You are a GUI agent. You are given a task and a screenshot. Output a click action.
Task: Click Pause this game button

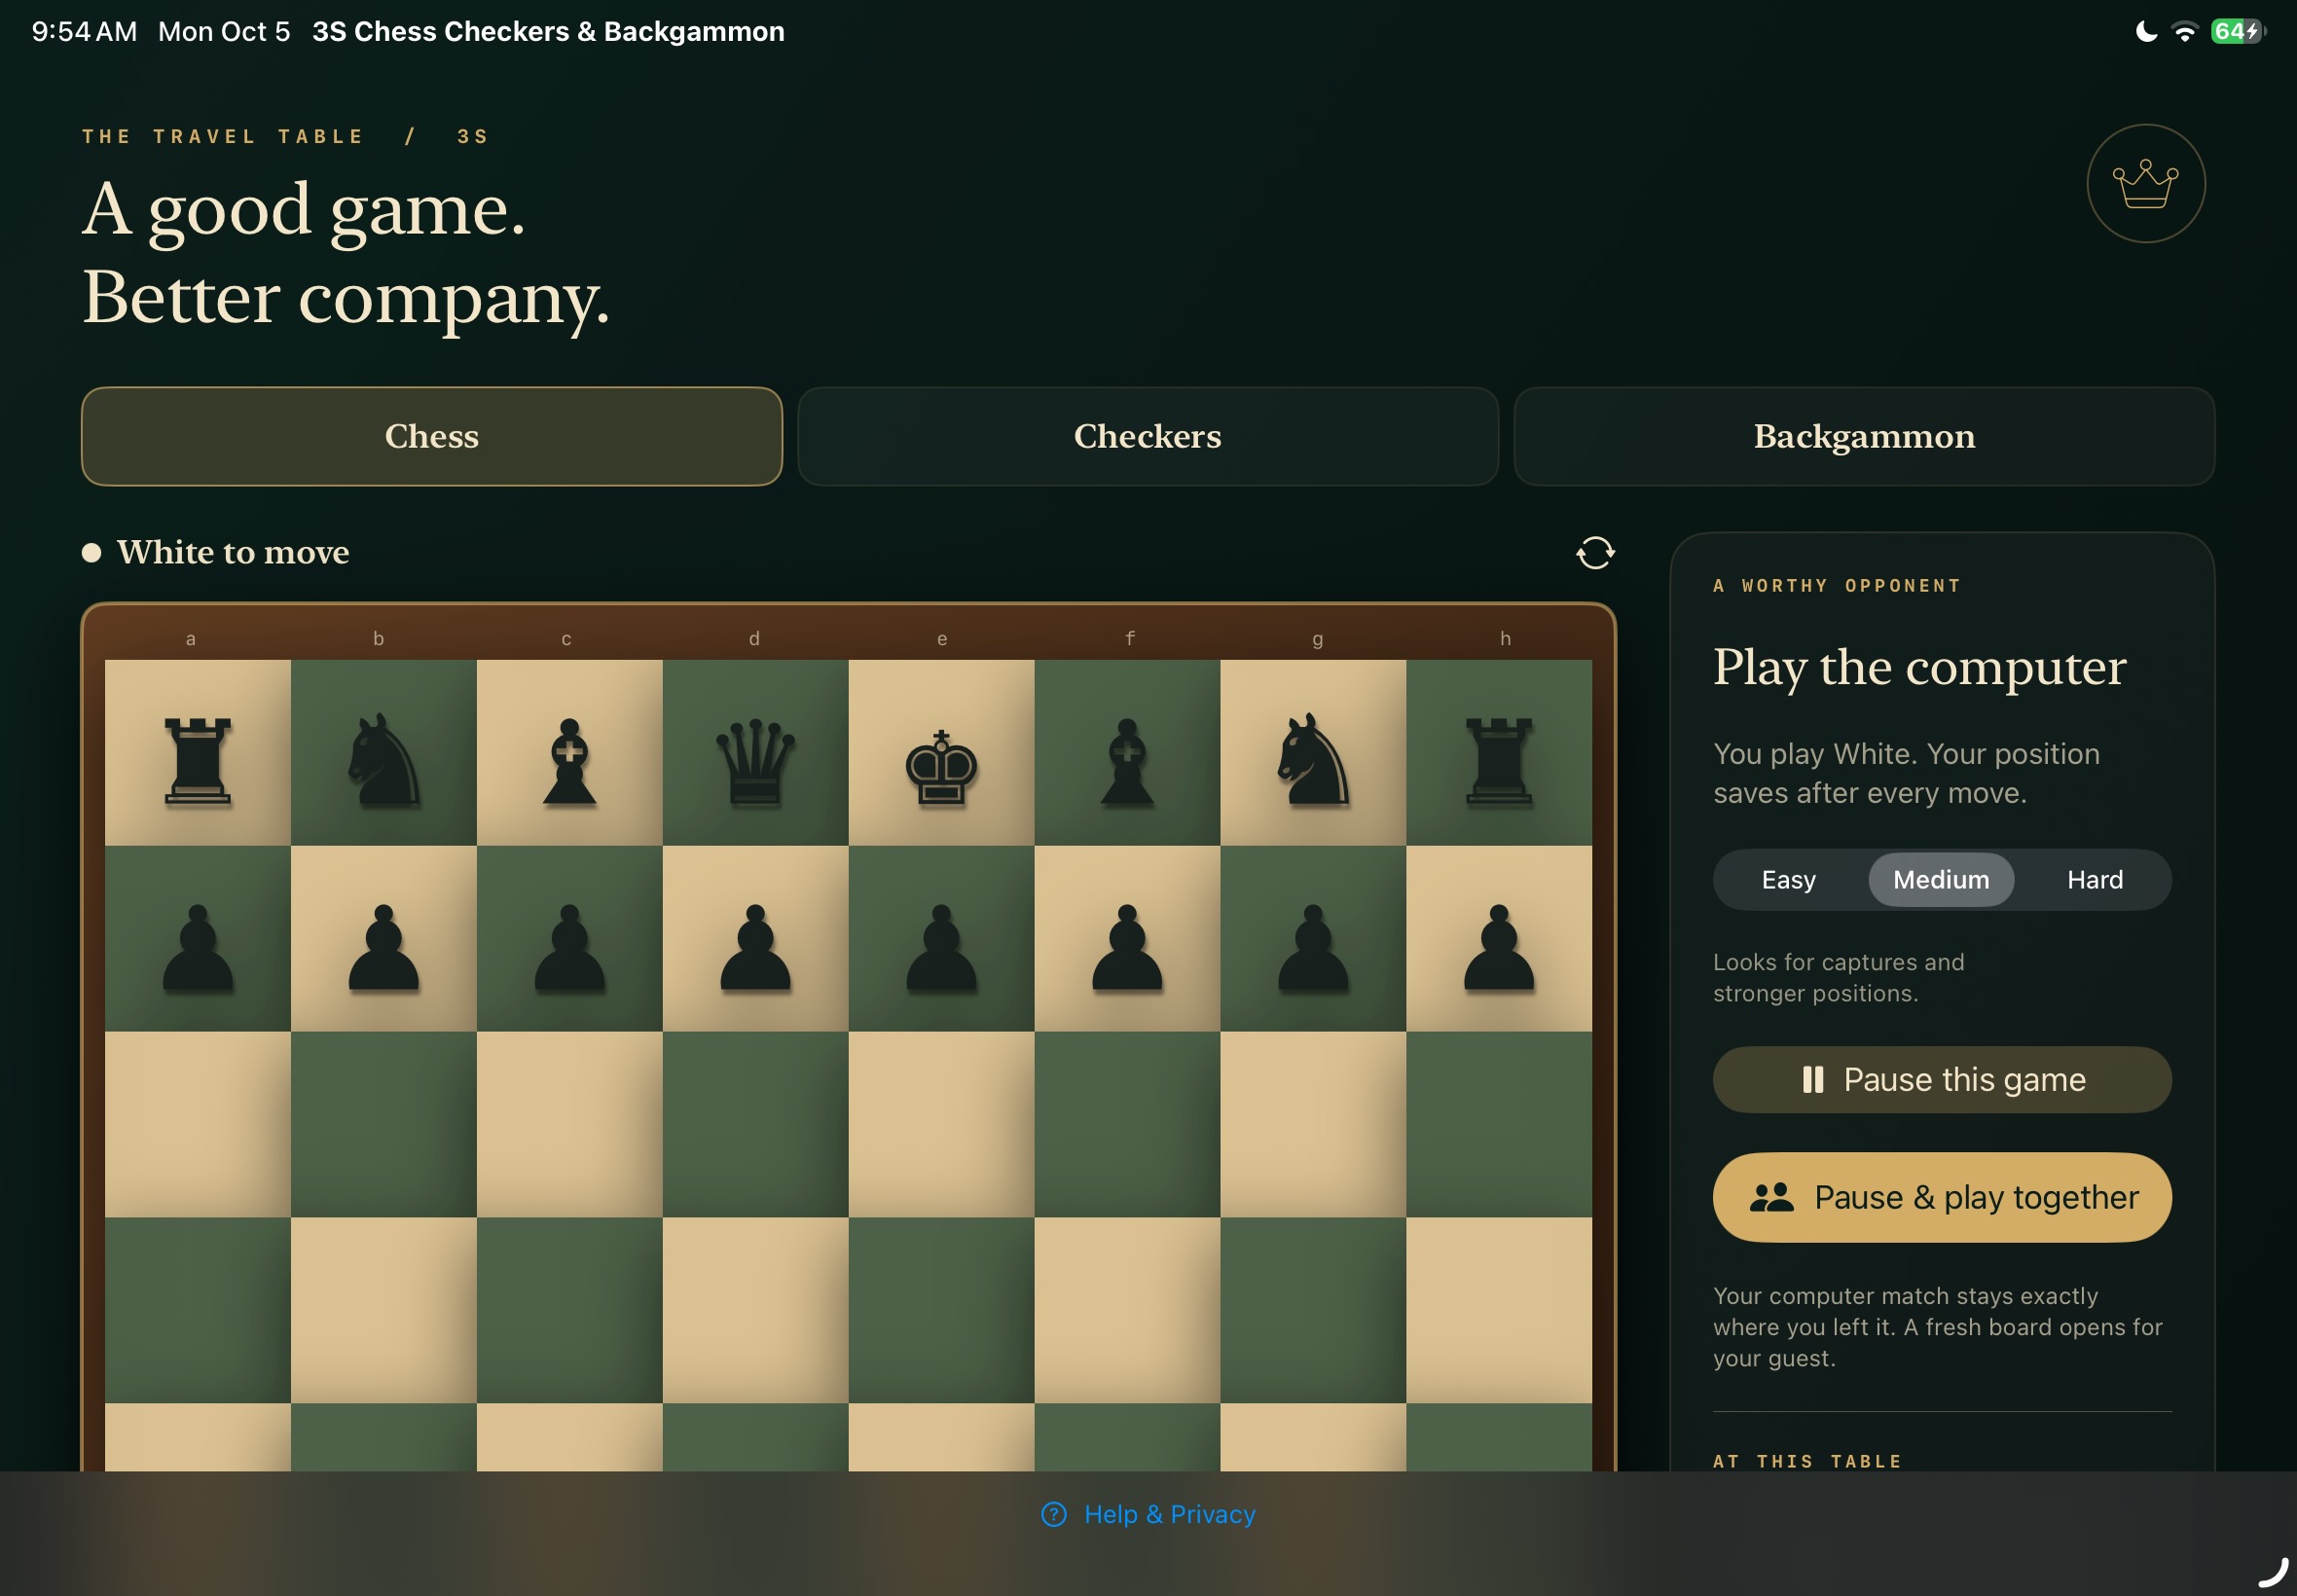click(x=1941, y=1080)
